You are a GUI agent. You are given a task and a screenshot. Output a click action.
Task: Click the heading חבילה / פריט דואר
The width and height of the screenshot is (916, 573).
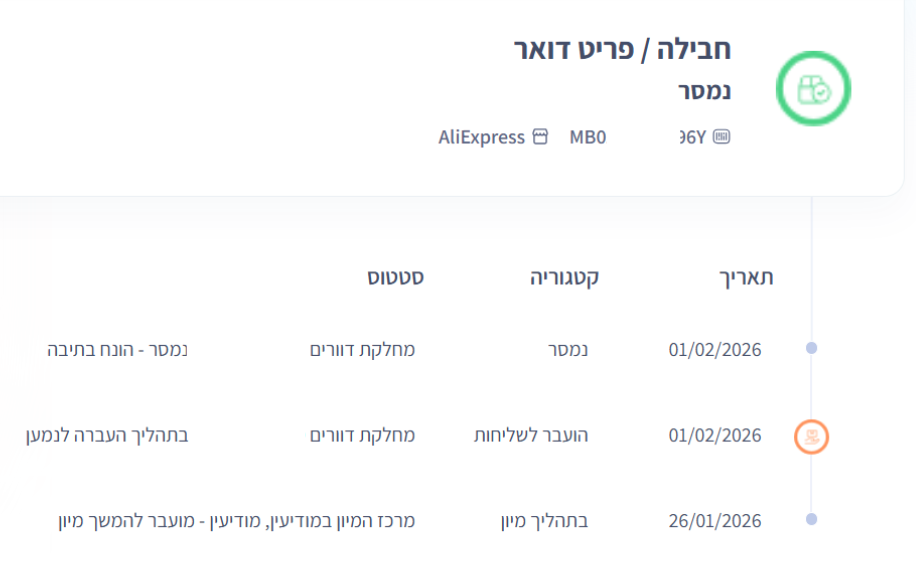621,49
